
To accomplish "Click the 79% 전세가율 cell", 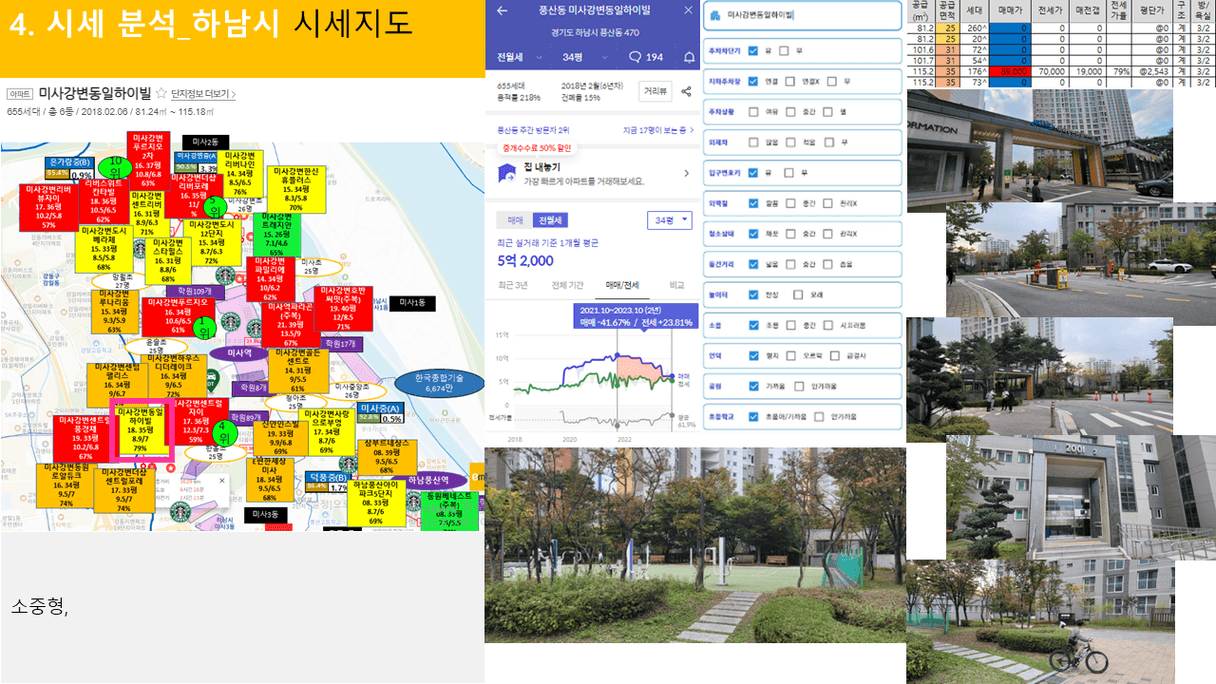I will [1118, 72].
